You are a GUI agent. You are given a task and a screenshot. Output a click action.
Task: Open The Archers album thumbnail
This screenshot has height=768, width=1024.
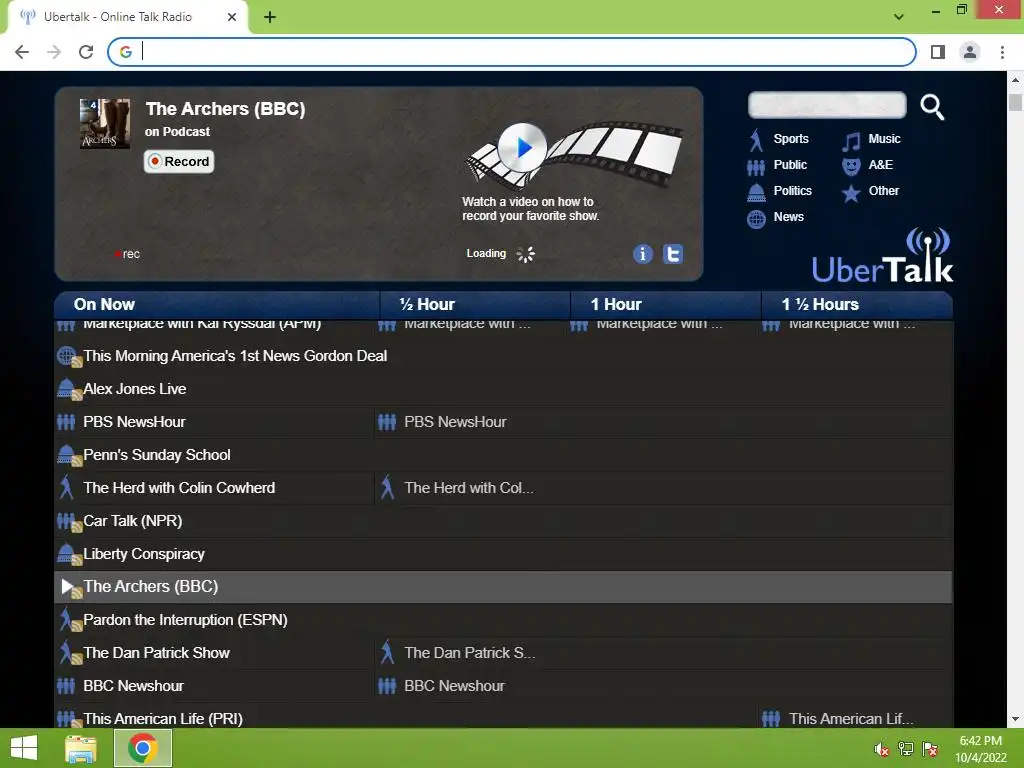[x=104, y=123]
